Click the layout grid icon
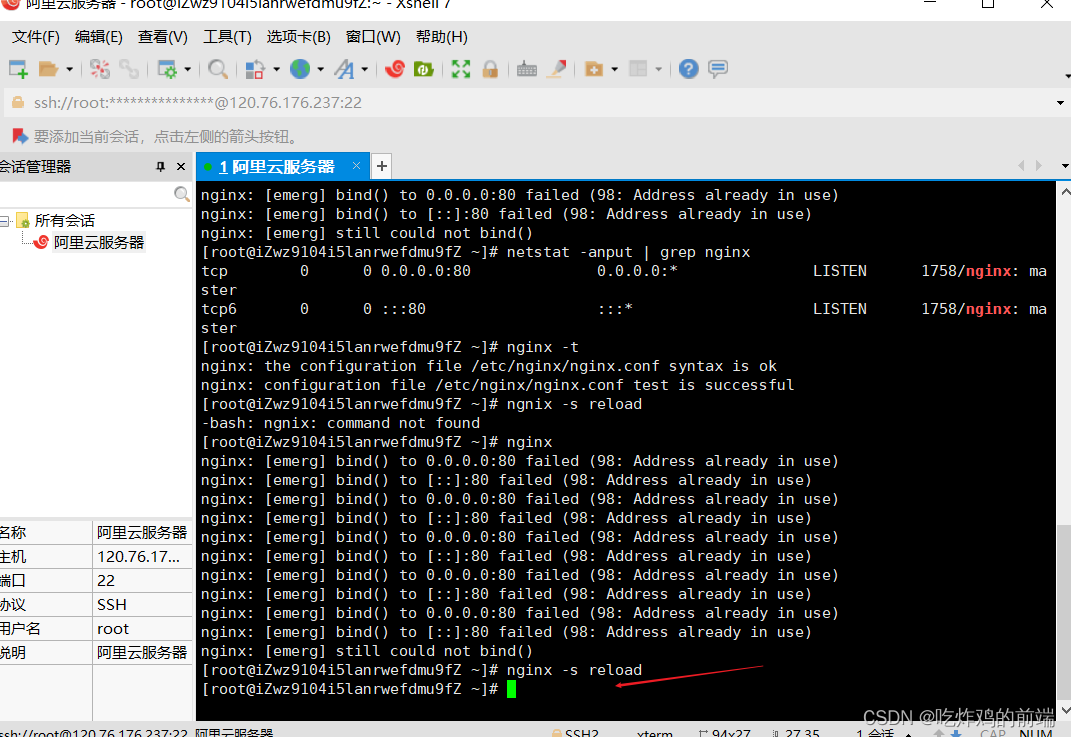 pyautogui.click(x=638, y=69)
